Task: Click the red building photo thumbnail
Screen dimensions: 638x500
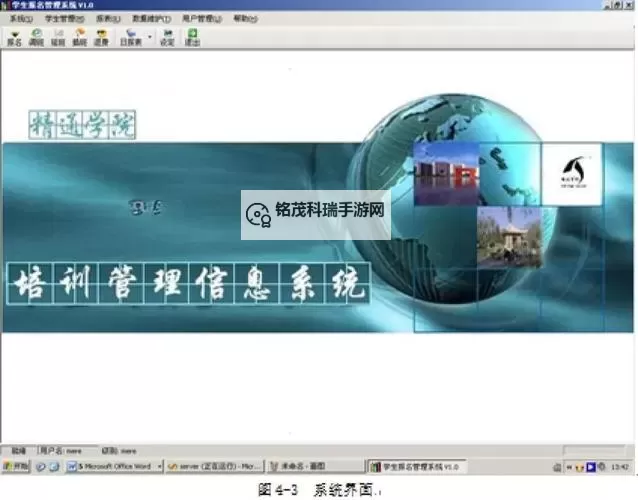Action: tap(446, 173)
